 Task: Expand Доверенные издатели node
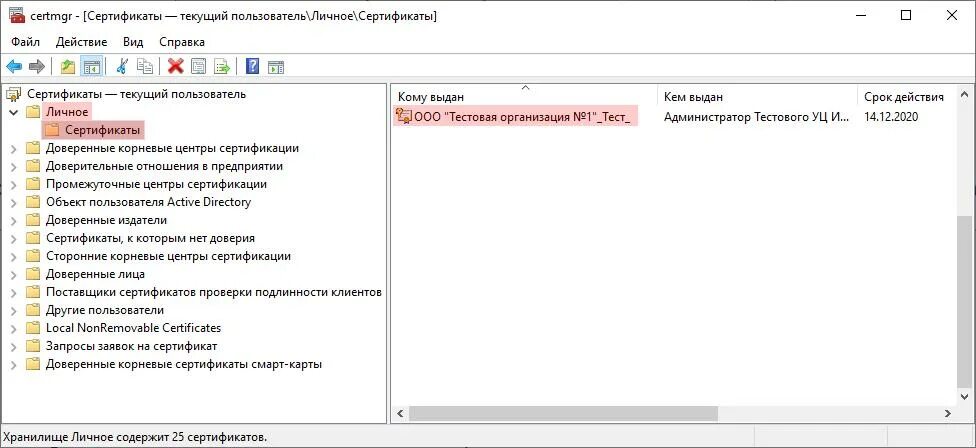13,221
